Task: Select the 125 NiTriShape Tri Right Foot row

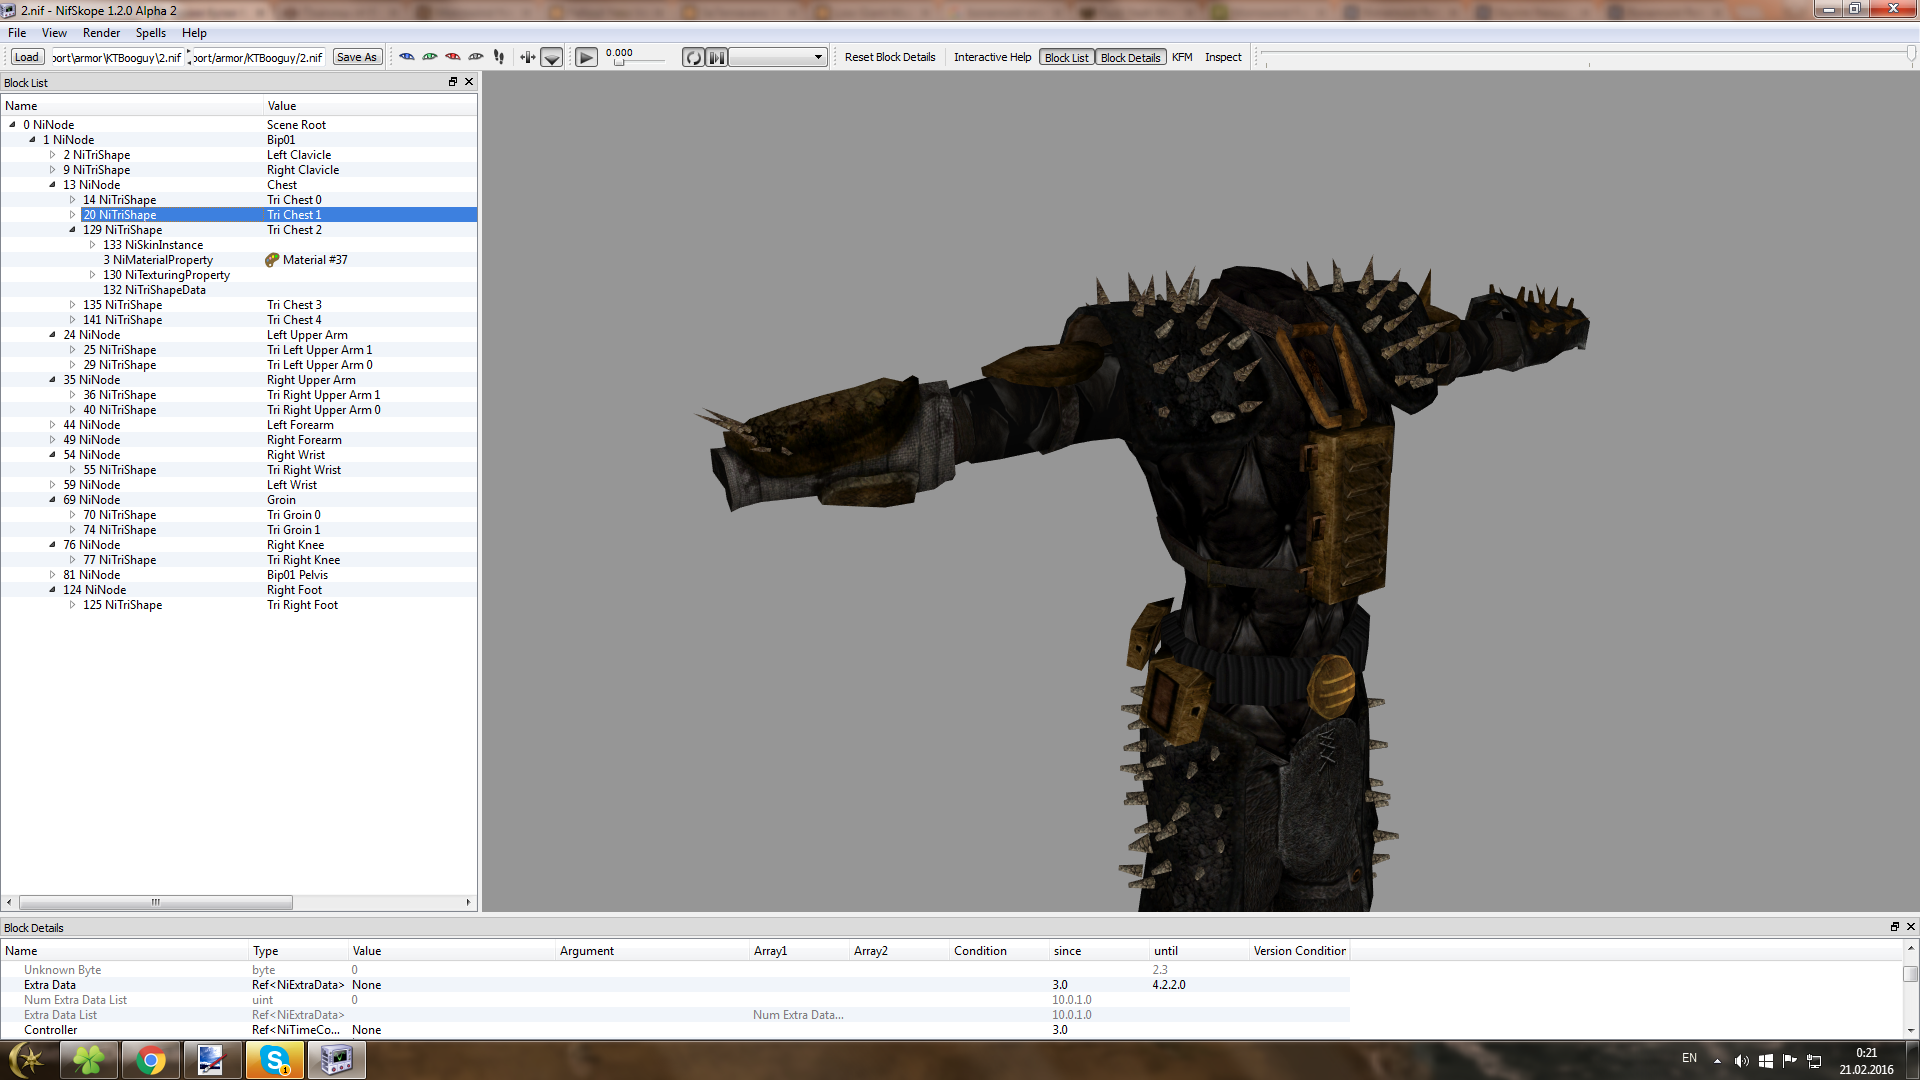Action: click(239, 605)
